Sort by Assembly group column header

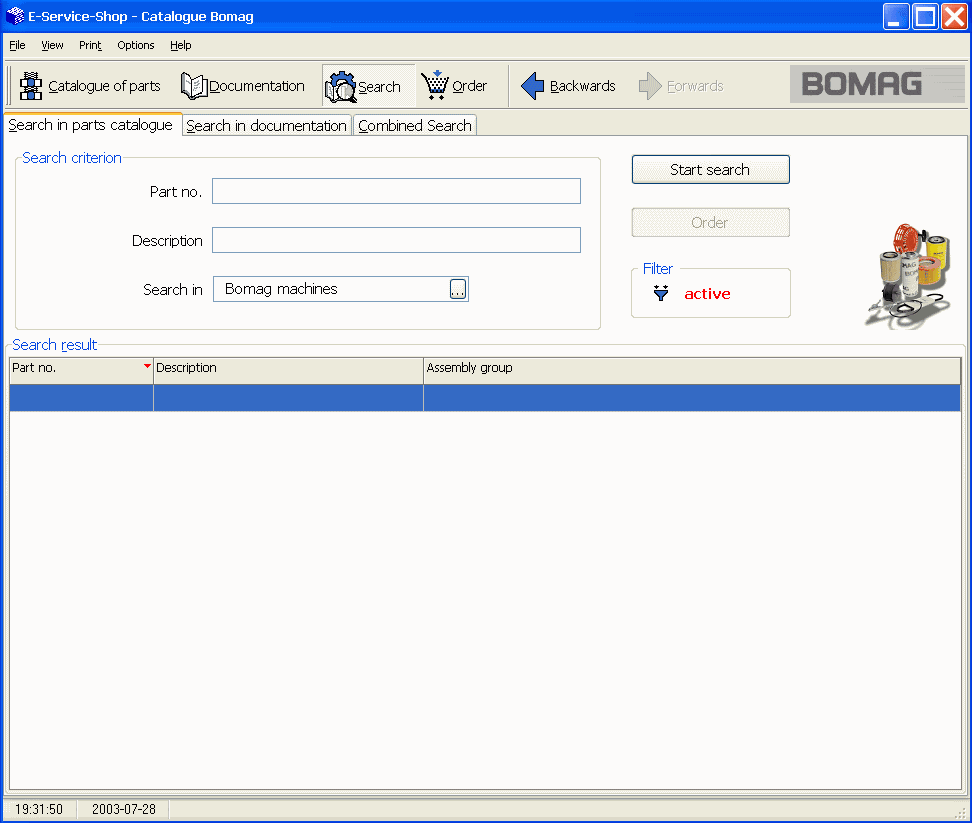click(x=692, y=370)
